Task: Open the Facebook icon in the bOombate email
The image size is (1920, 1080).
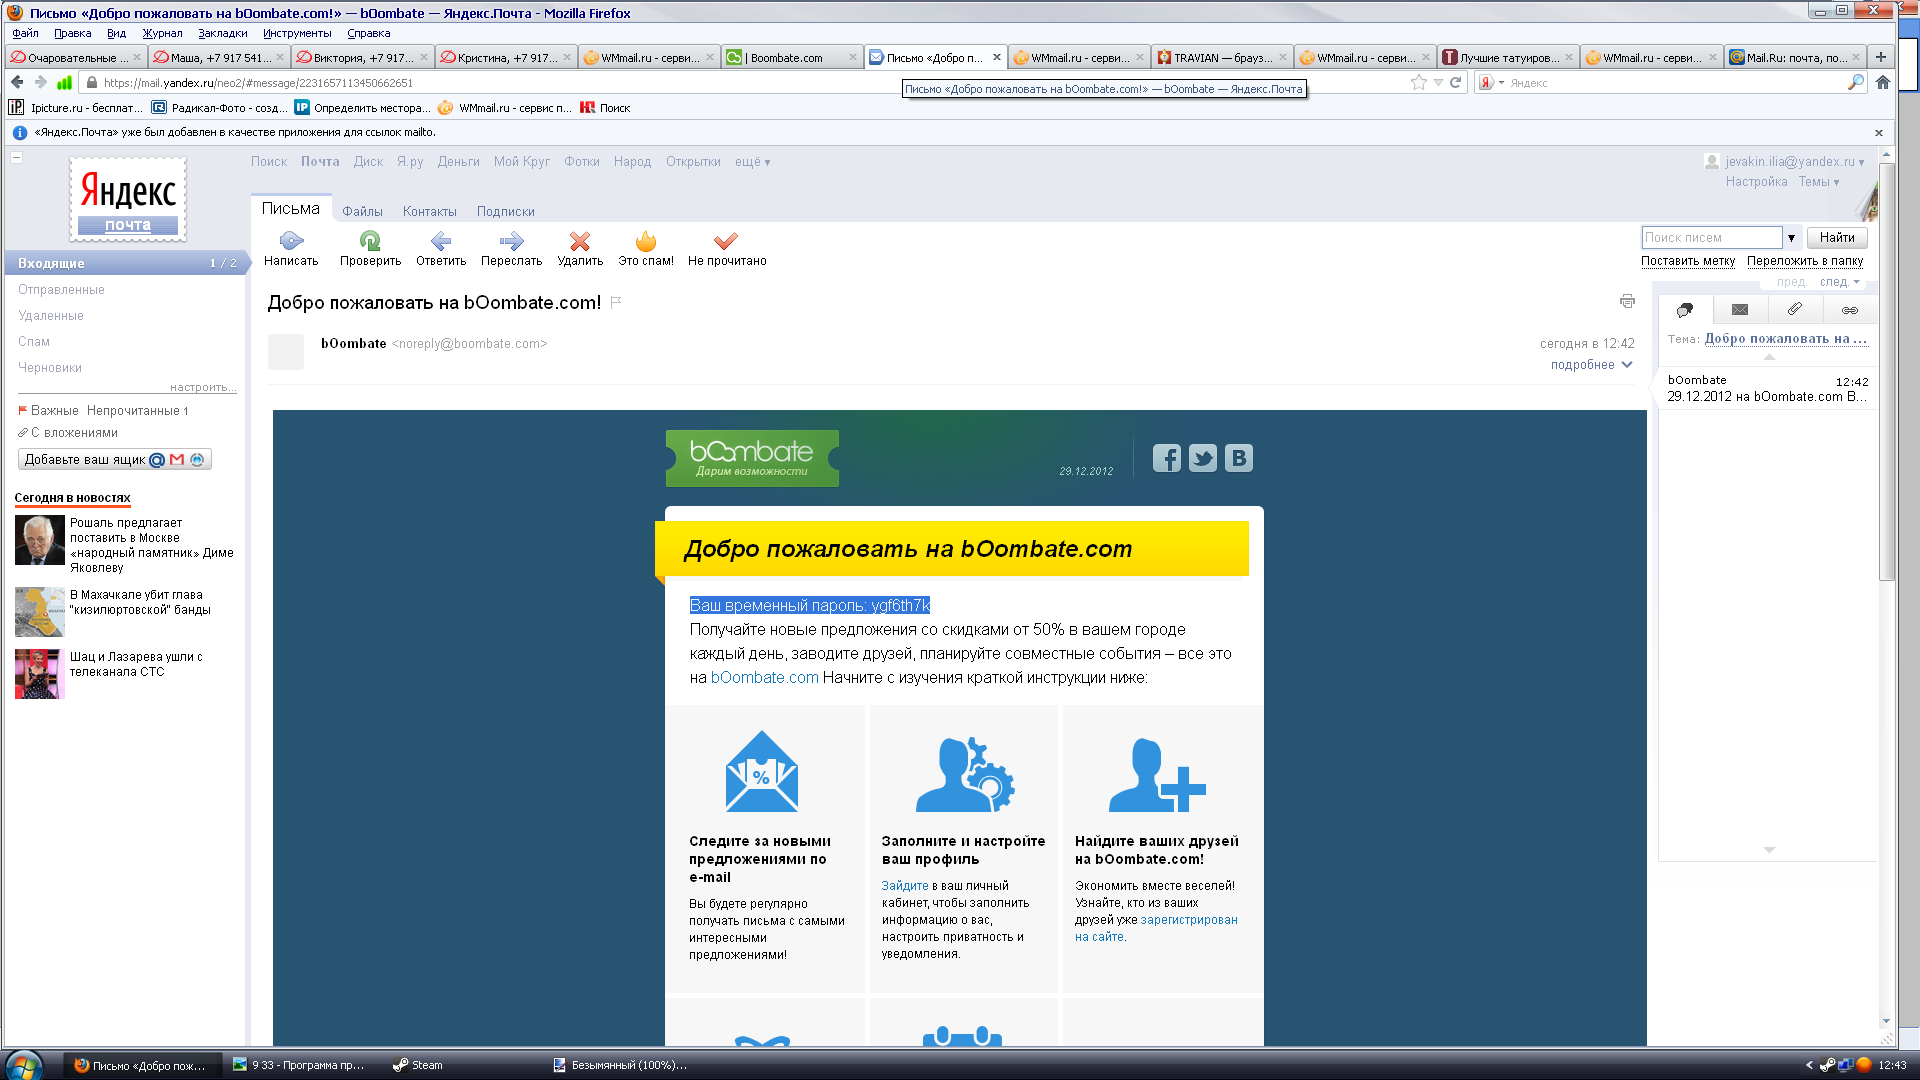Action: (1166, 458)
